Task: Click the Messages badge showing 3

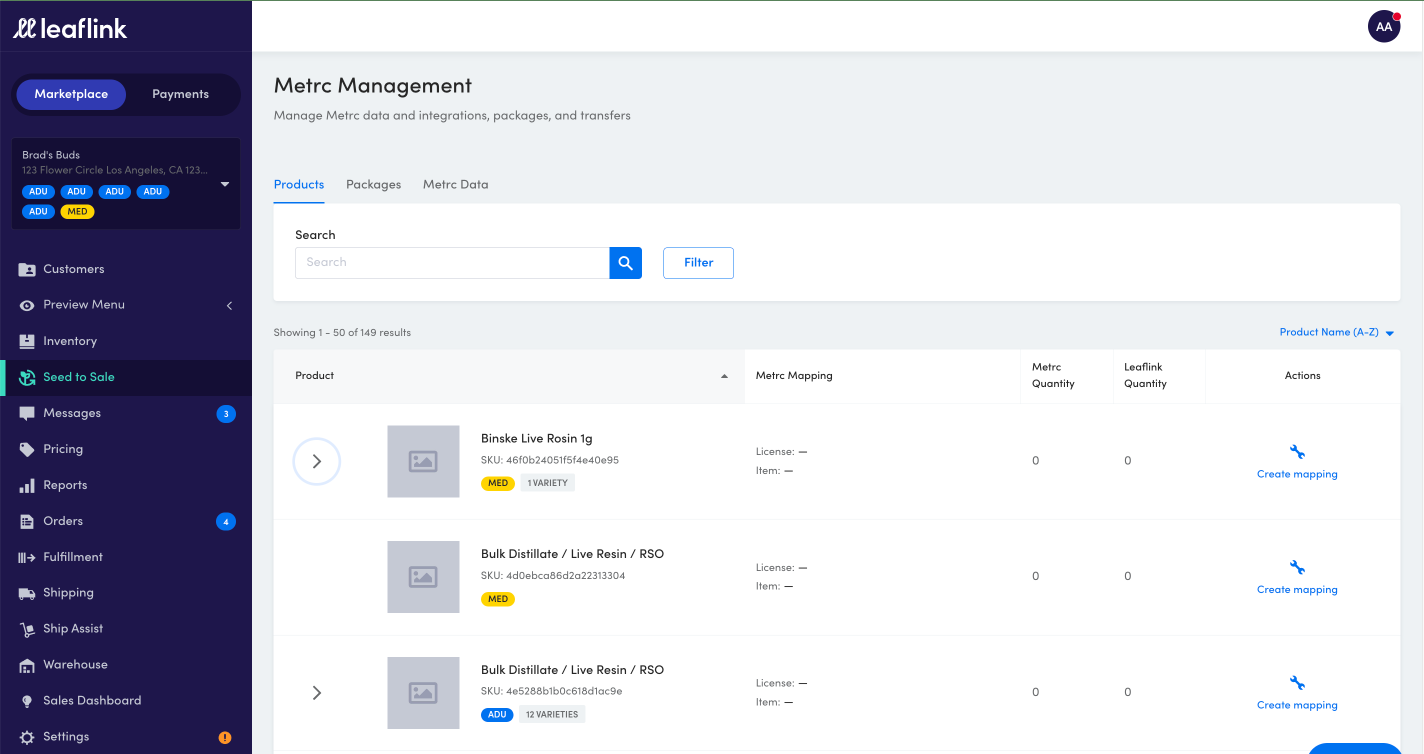Action: coord(226,413)
